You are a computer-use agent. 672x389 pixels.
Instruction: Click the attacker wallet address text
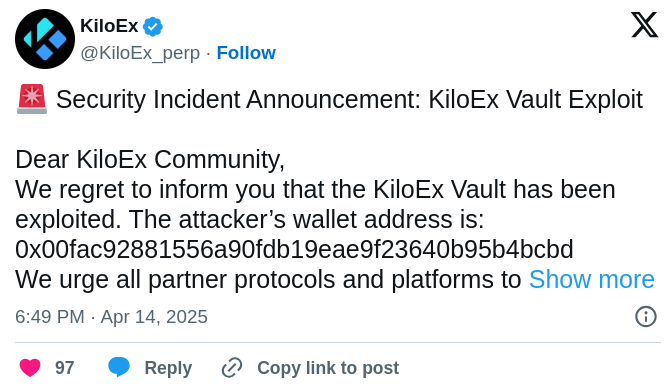point(294,250)
